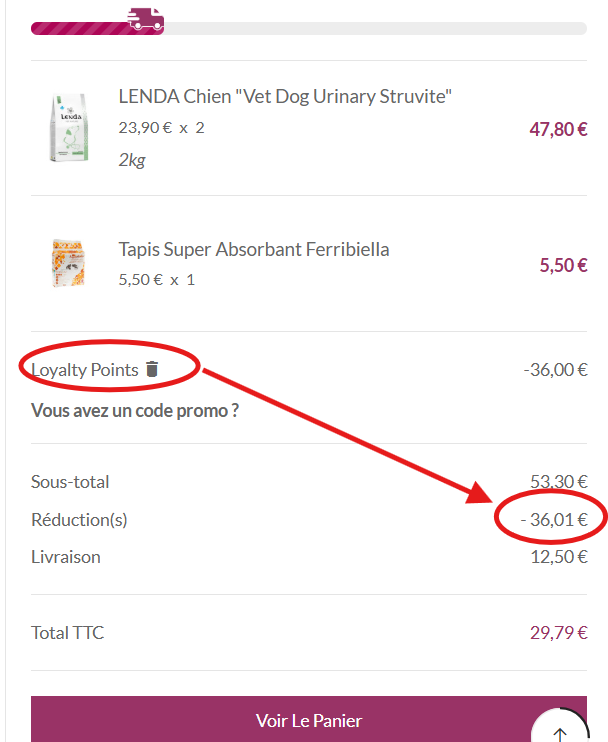Open Tapis Super Absorbant Ferribiella link
This screenshot has width=608, height=742.
(x=254, y=249)
